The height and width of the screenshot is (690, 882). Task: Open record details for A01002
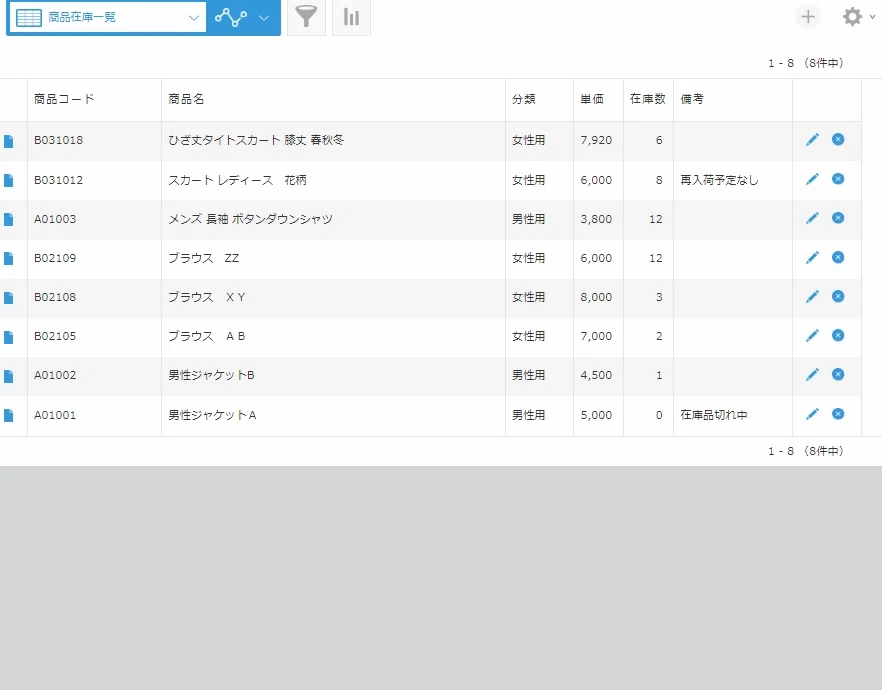pyautogui.click(x=8, y=376)
